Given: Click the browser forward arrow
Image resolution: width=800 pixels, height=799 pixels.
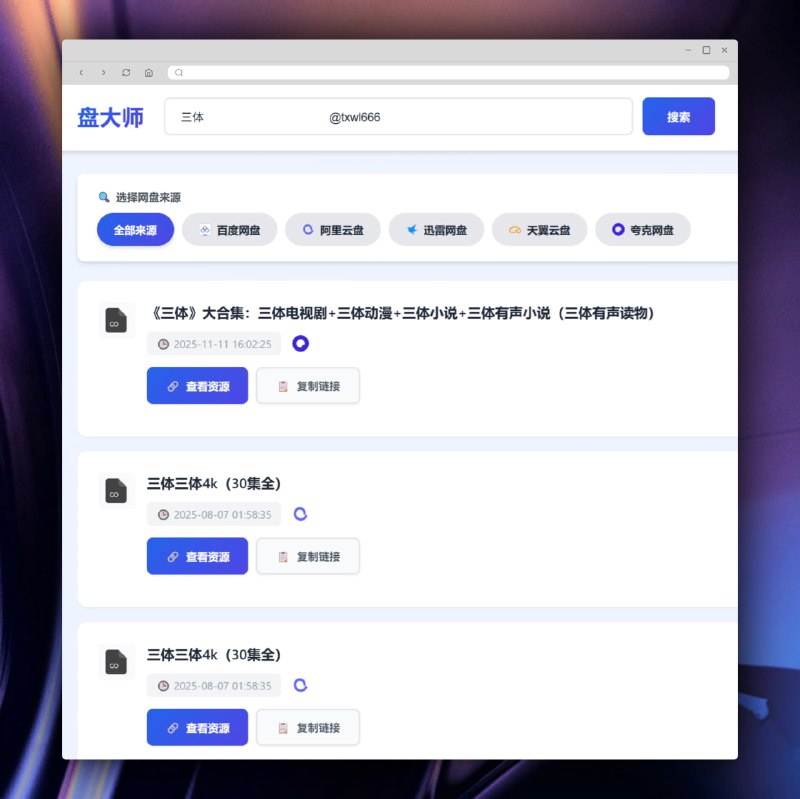Looking at the screenshot, I should (104, 72).
